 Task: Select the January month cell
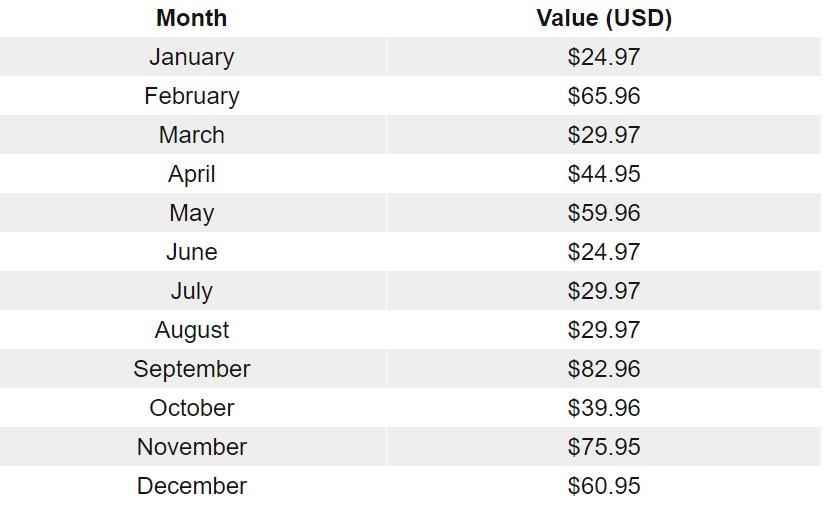tap(192, 57)
